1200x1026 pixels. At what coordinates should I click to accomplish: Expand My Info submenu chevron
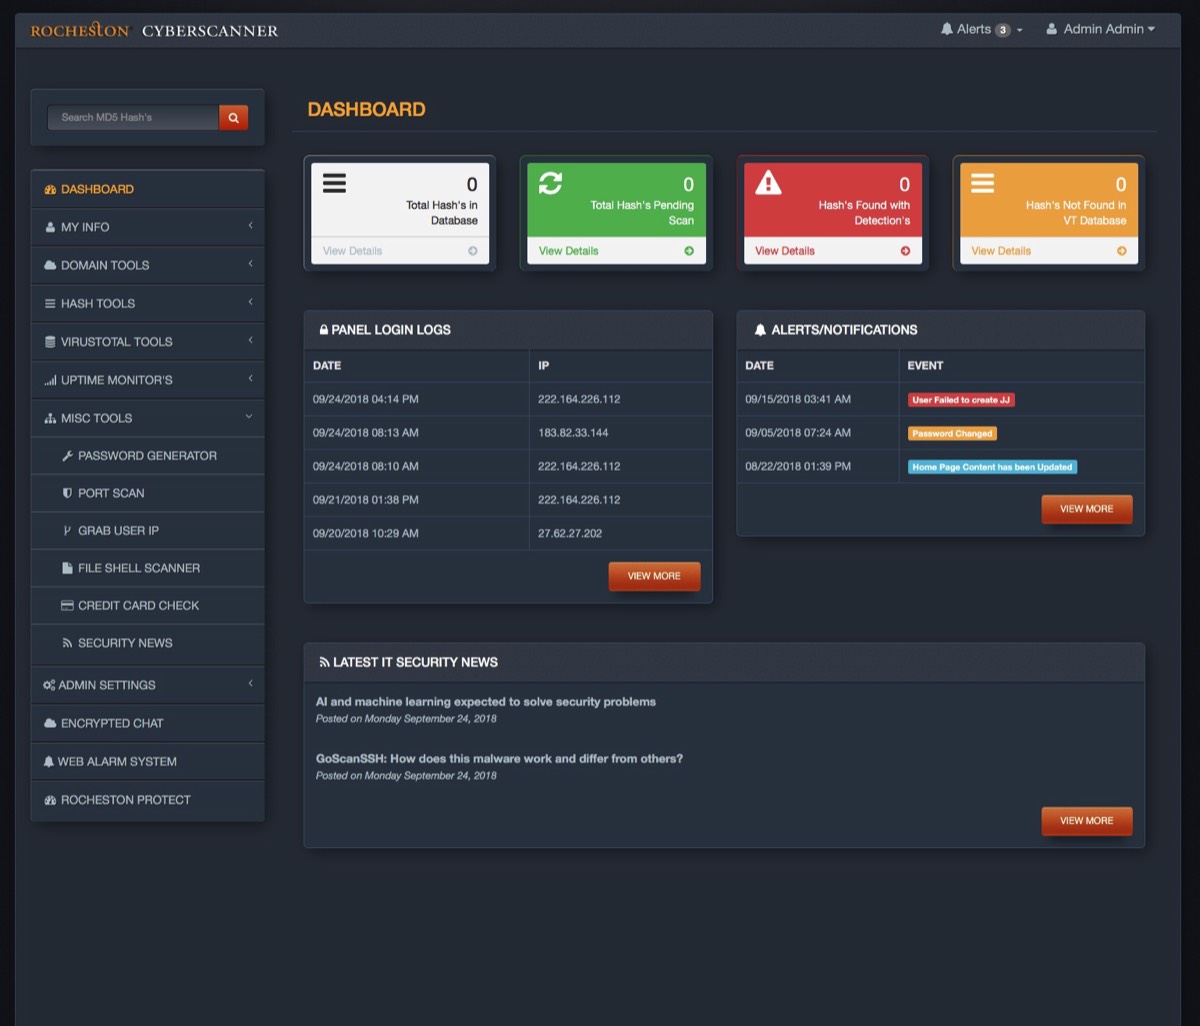click(250, 226)
